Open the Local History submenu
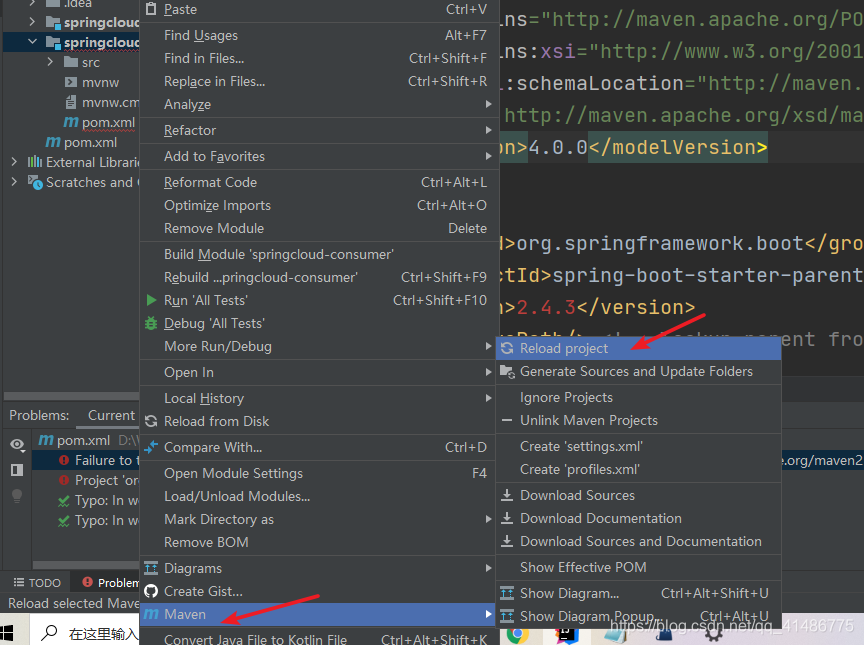Image resolution: width=864 pixels, height=645 pixels. 320,398
